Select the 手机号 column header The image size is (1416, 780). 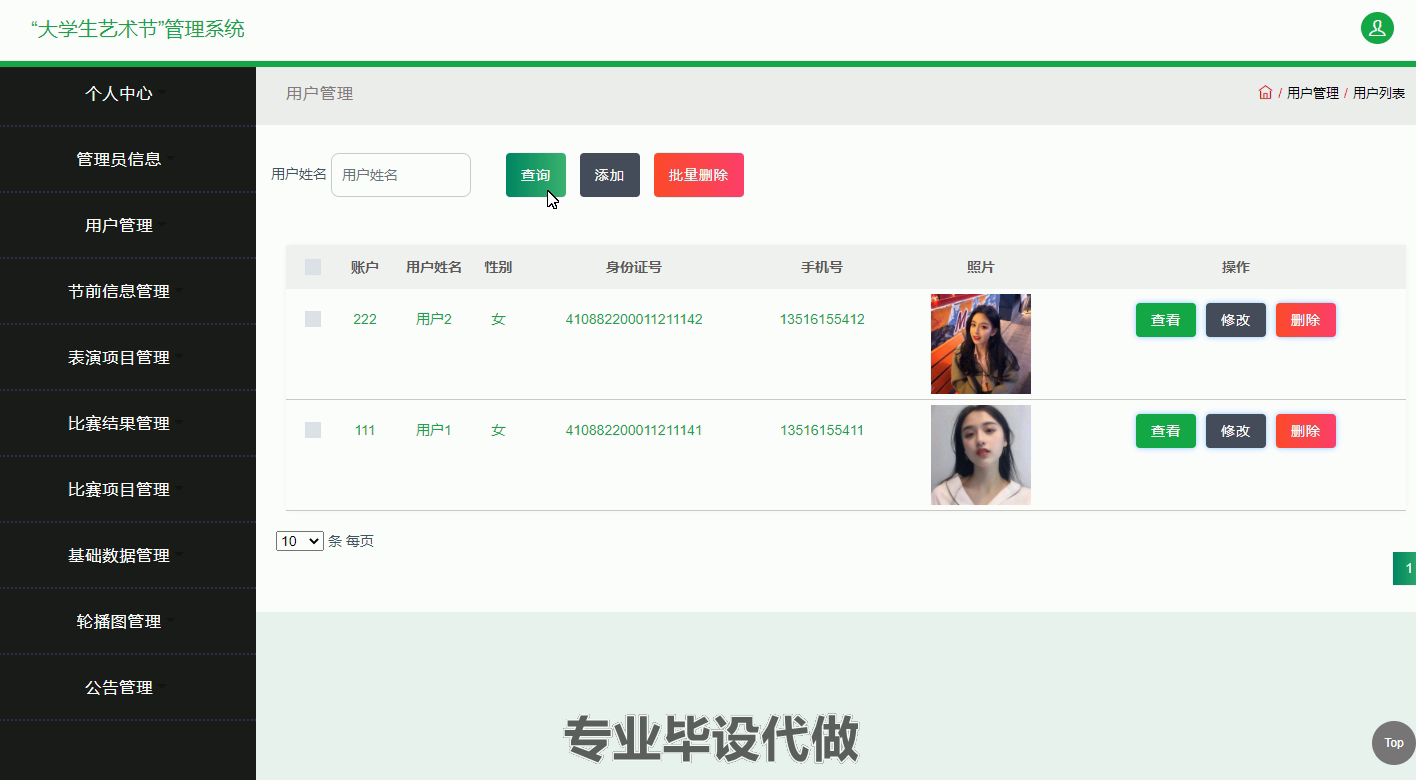coord(822,267)
